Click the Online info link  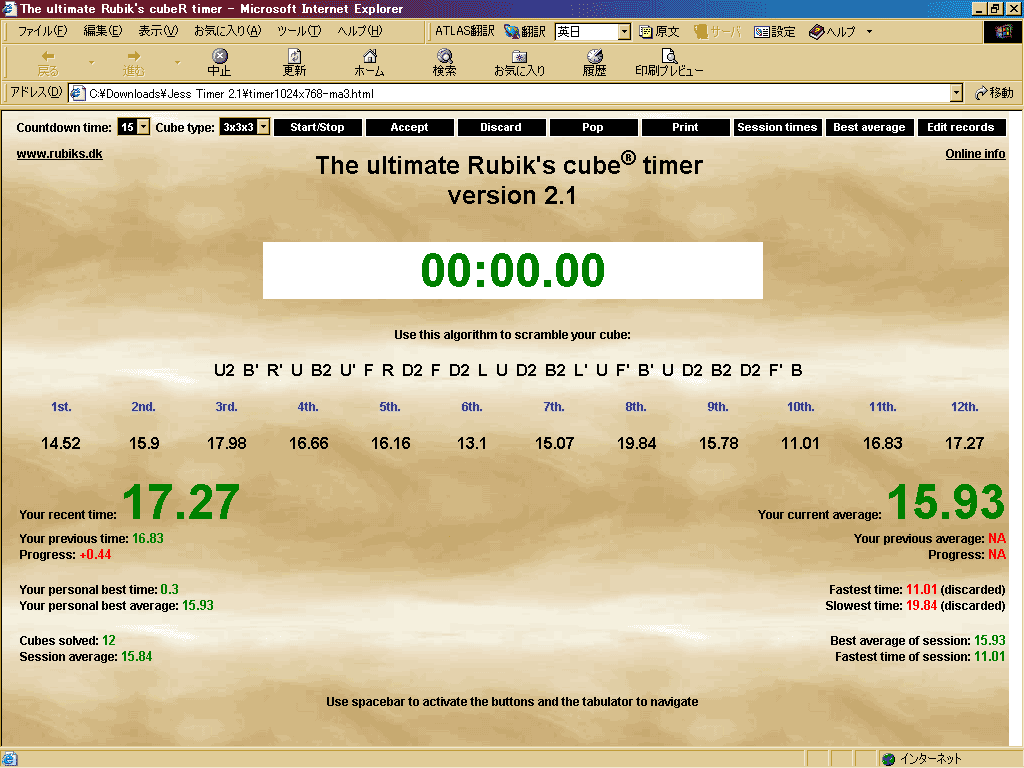(x=975, y=154)
